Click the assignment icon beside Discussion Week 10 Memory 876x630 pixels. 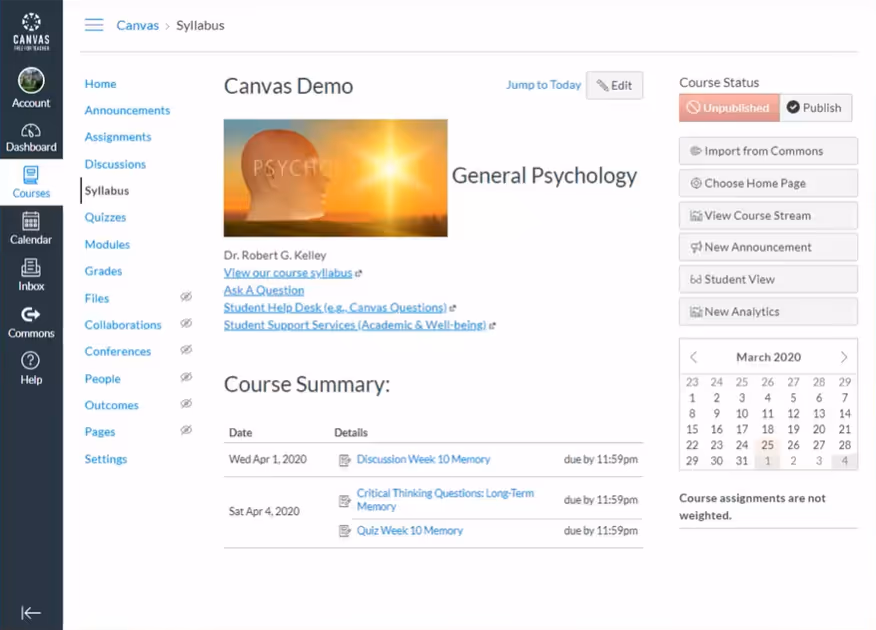(x=345, y=460)
